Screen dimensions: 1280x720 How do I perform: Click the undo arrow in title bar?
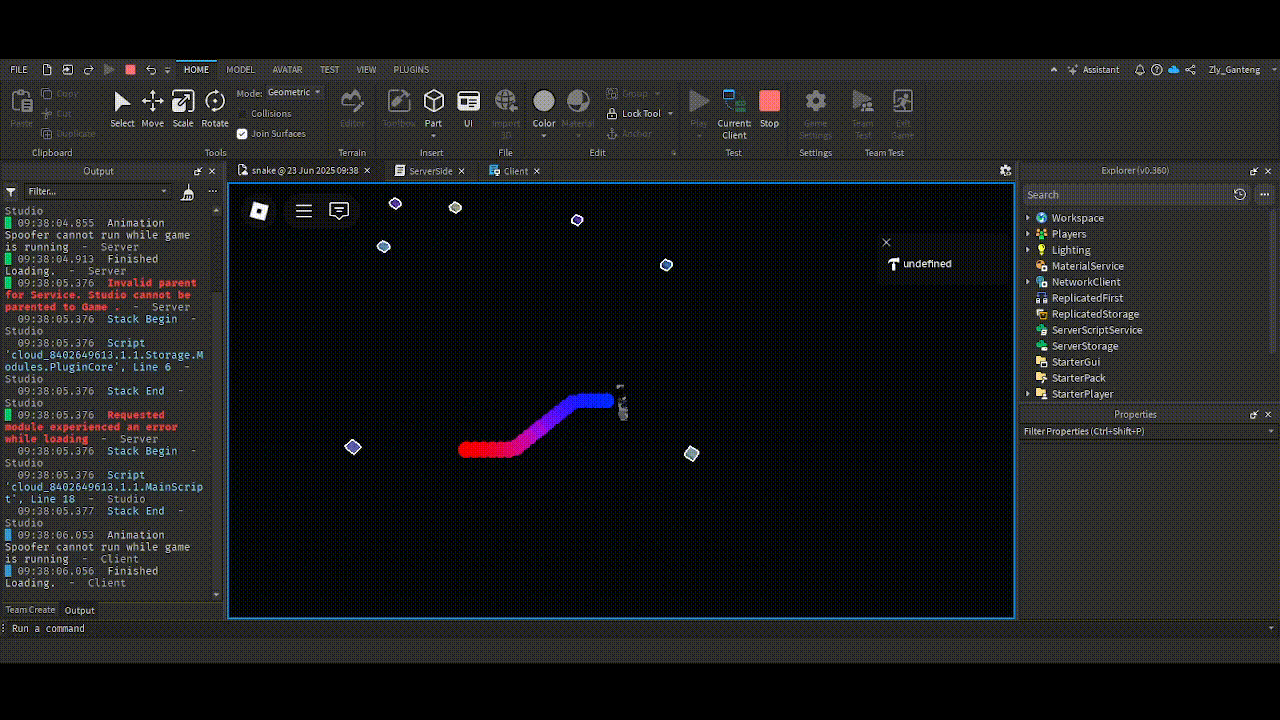(x=151, y=70)
